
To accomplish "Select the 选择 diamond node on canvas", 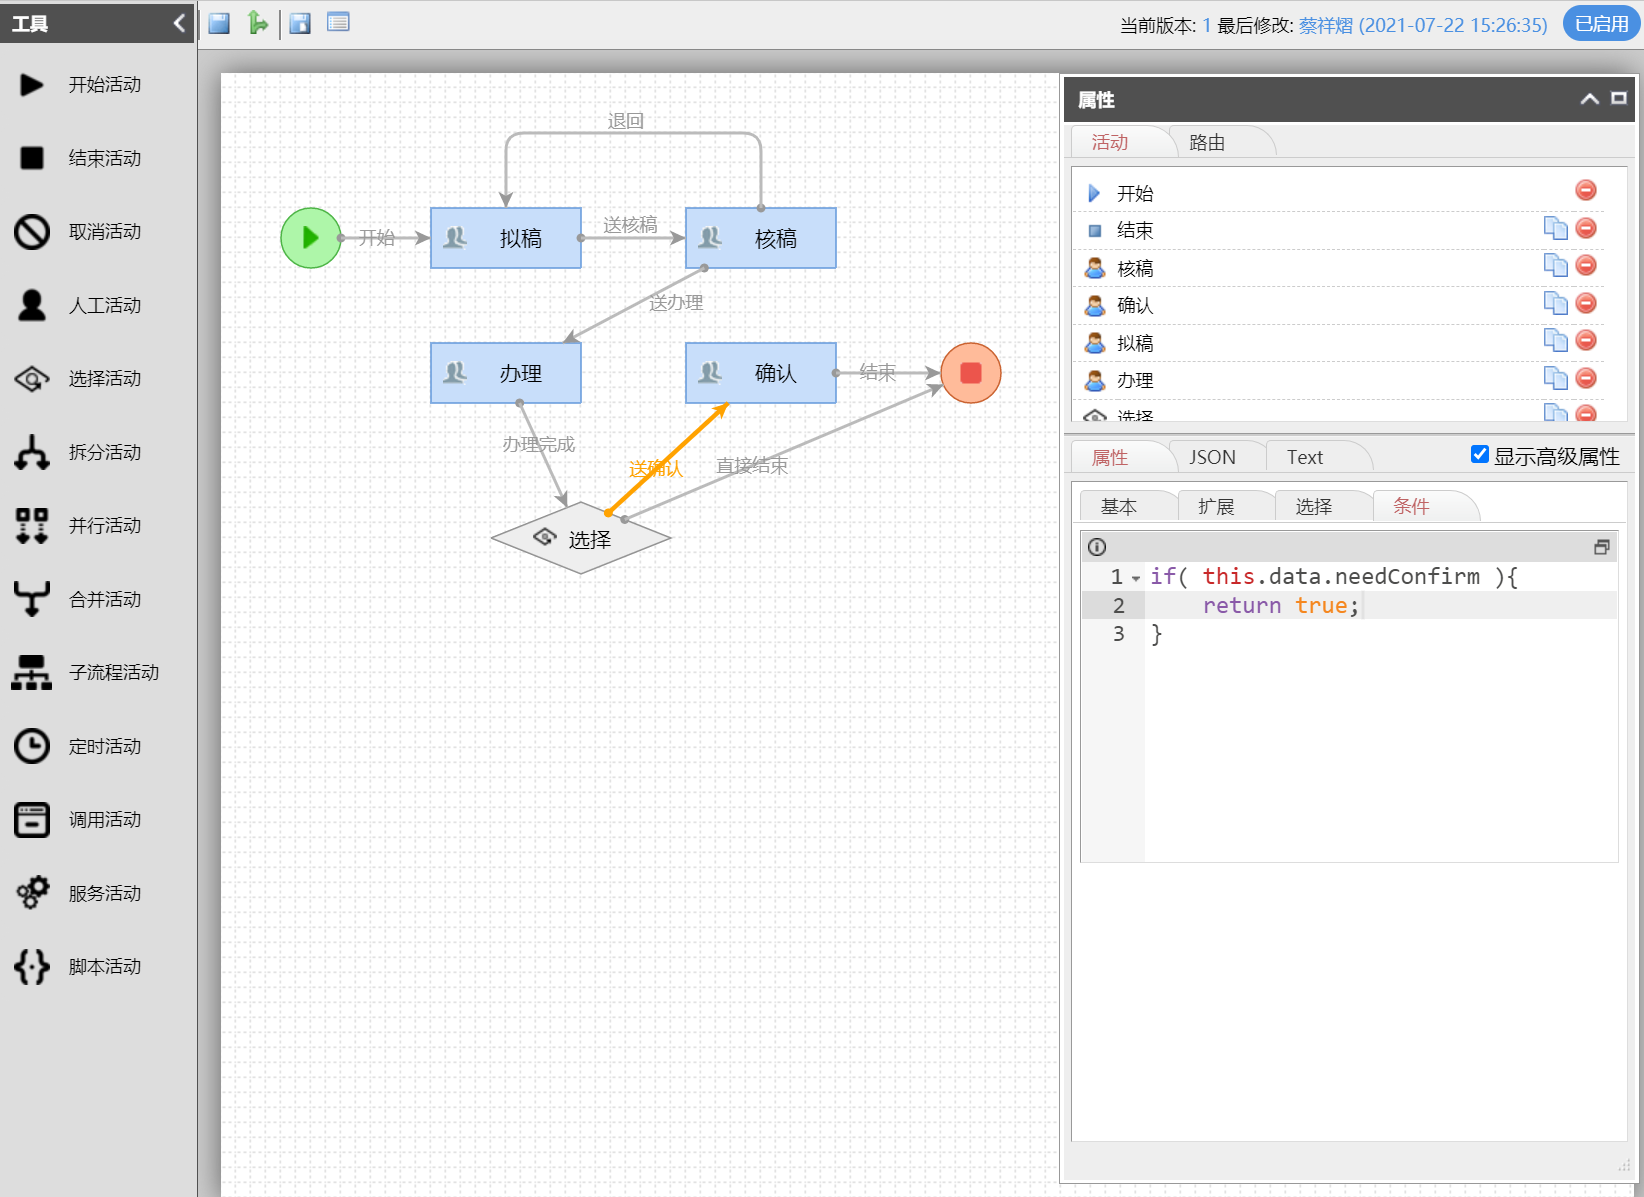I will coord(581,539).
